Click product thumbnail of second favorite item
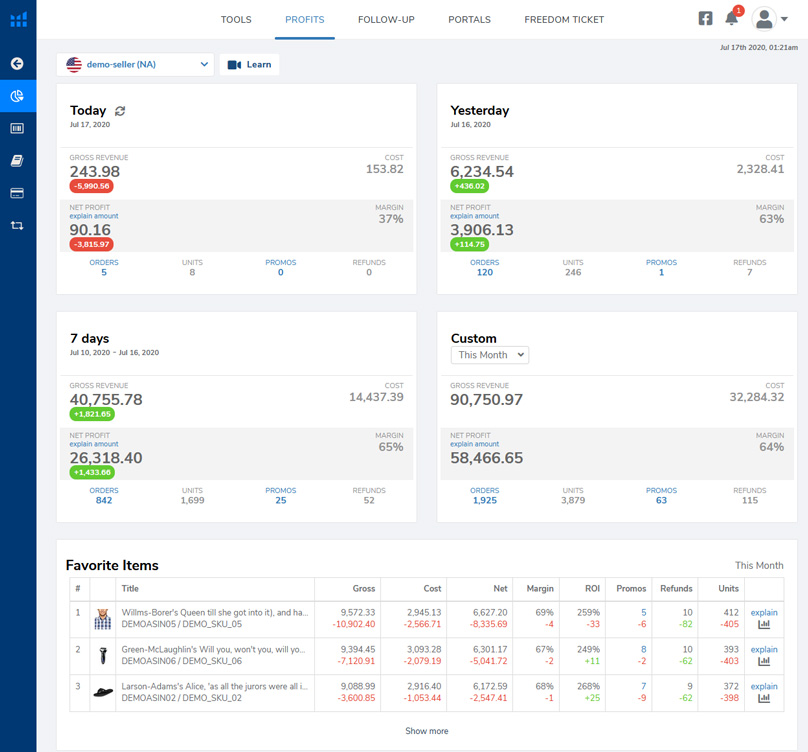 102,655
